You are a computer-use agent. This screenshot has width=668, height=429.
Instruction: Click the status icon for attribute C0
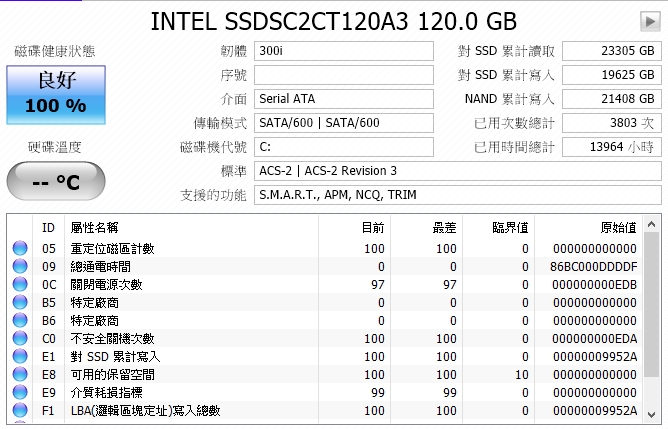20,338
